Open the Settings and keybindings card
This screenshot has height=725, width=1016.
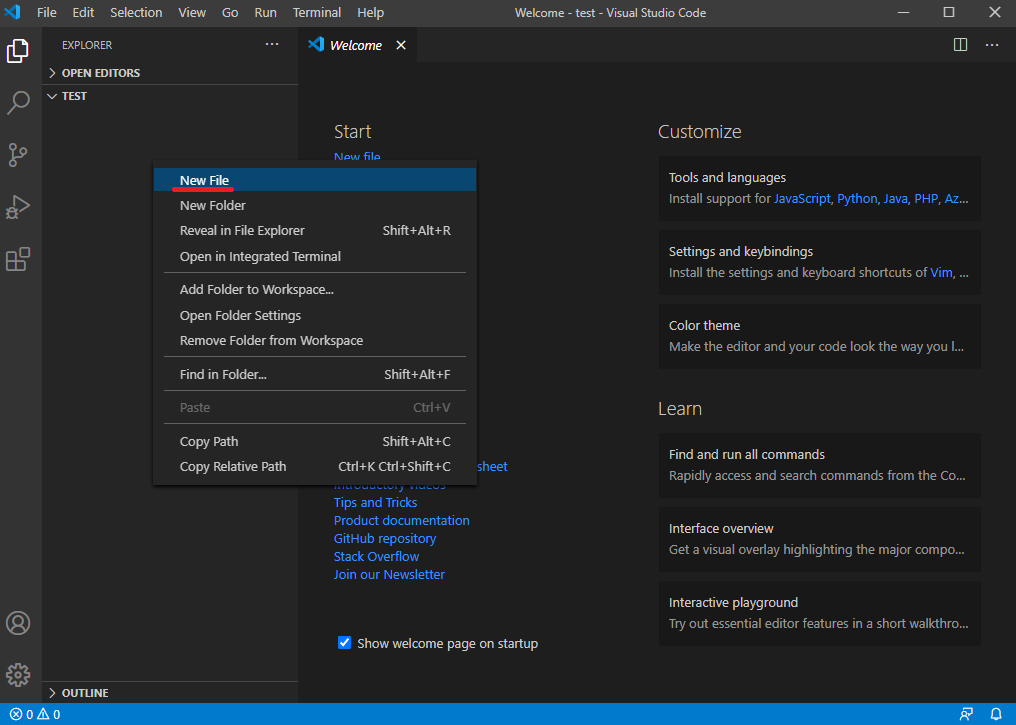[x=820, y=262]
